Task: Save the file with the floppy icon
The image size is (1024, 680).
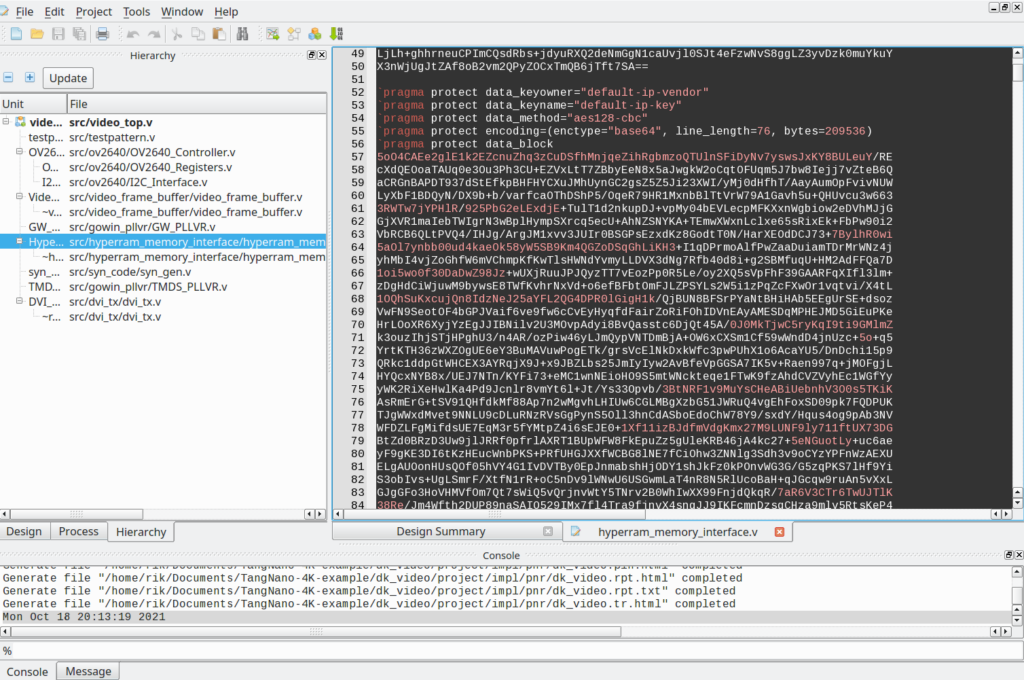Action: [58, 34]
